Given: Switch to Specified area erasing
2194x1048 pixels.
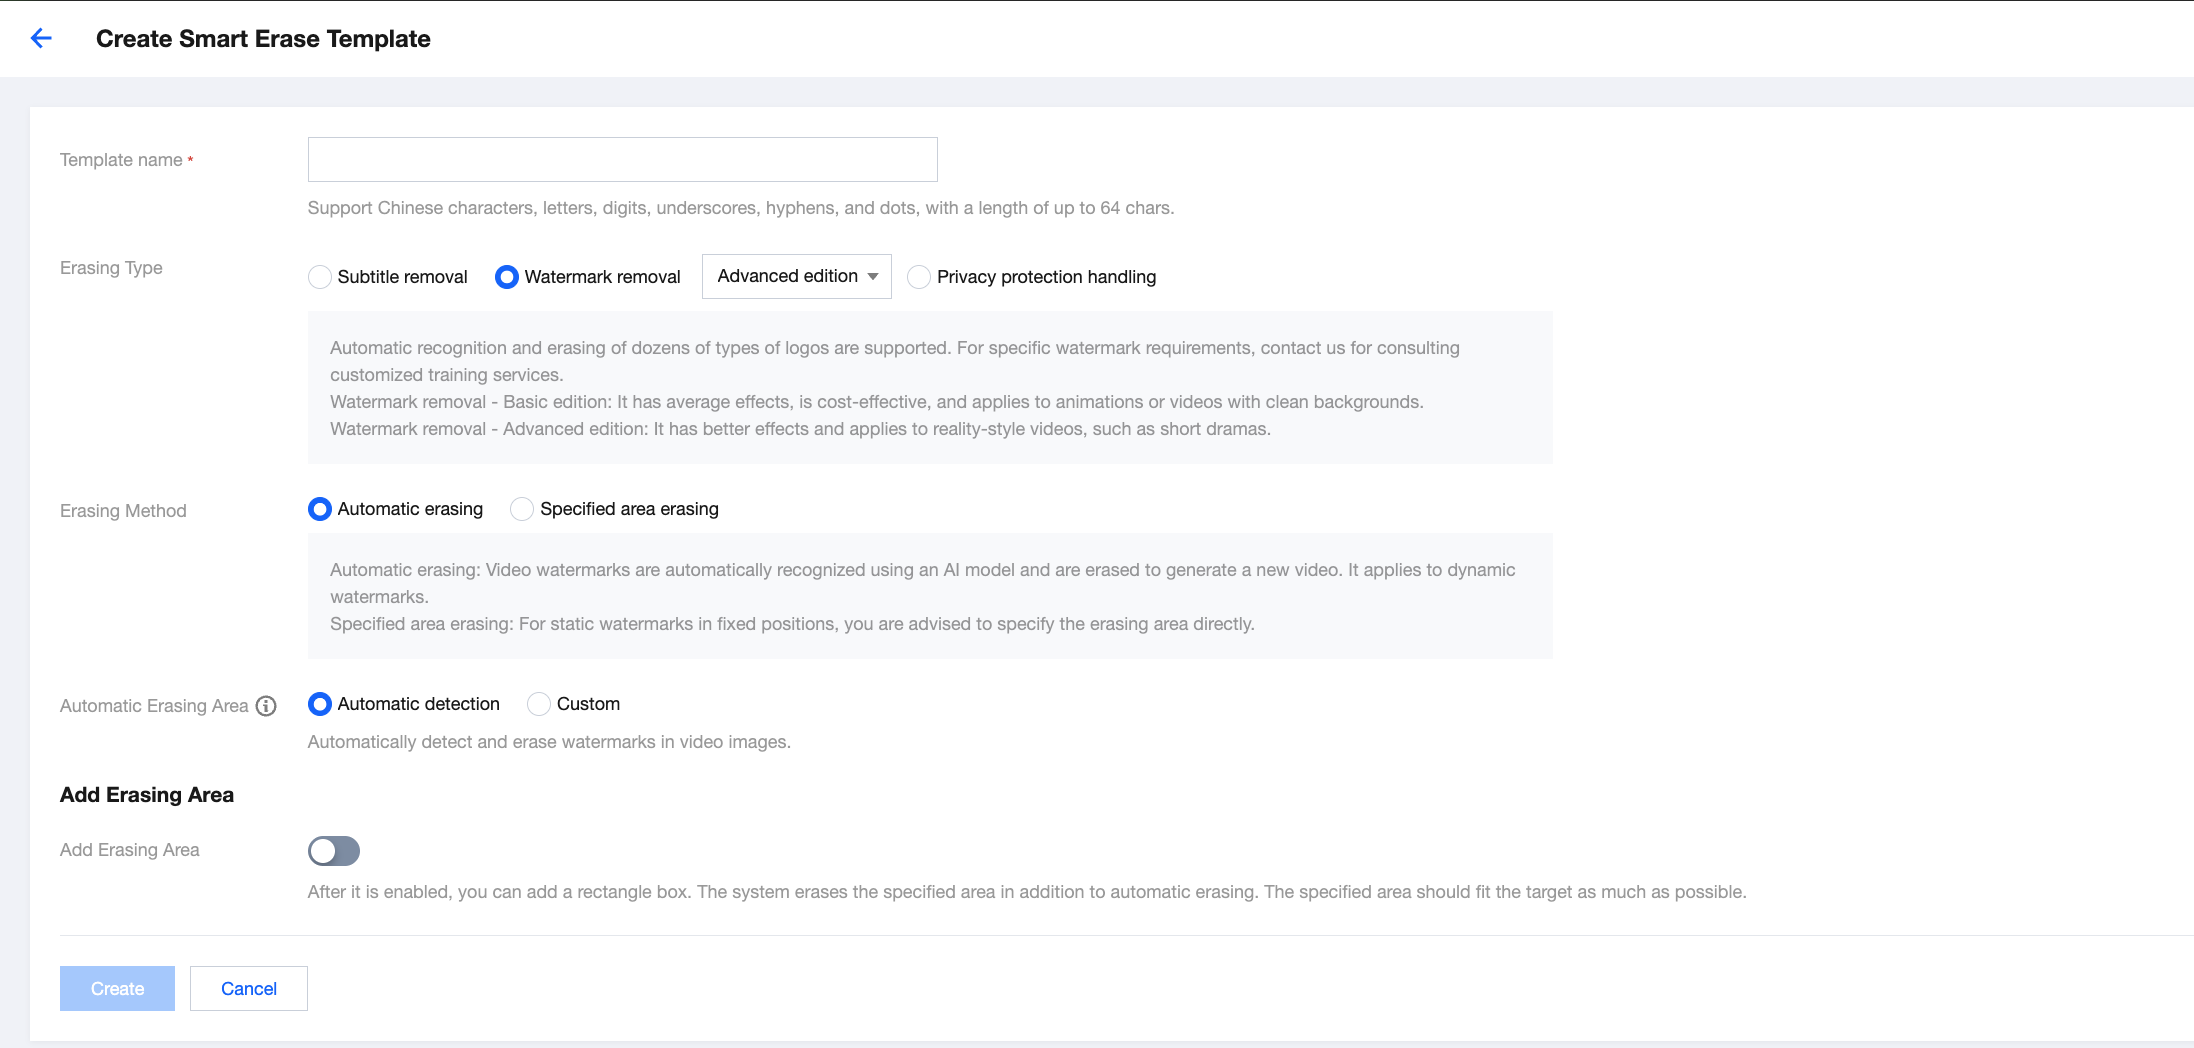Looking at the screenshot, I should 522,509.
